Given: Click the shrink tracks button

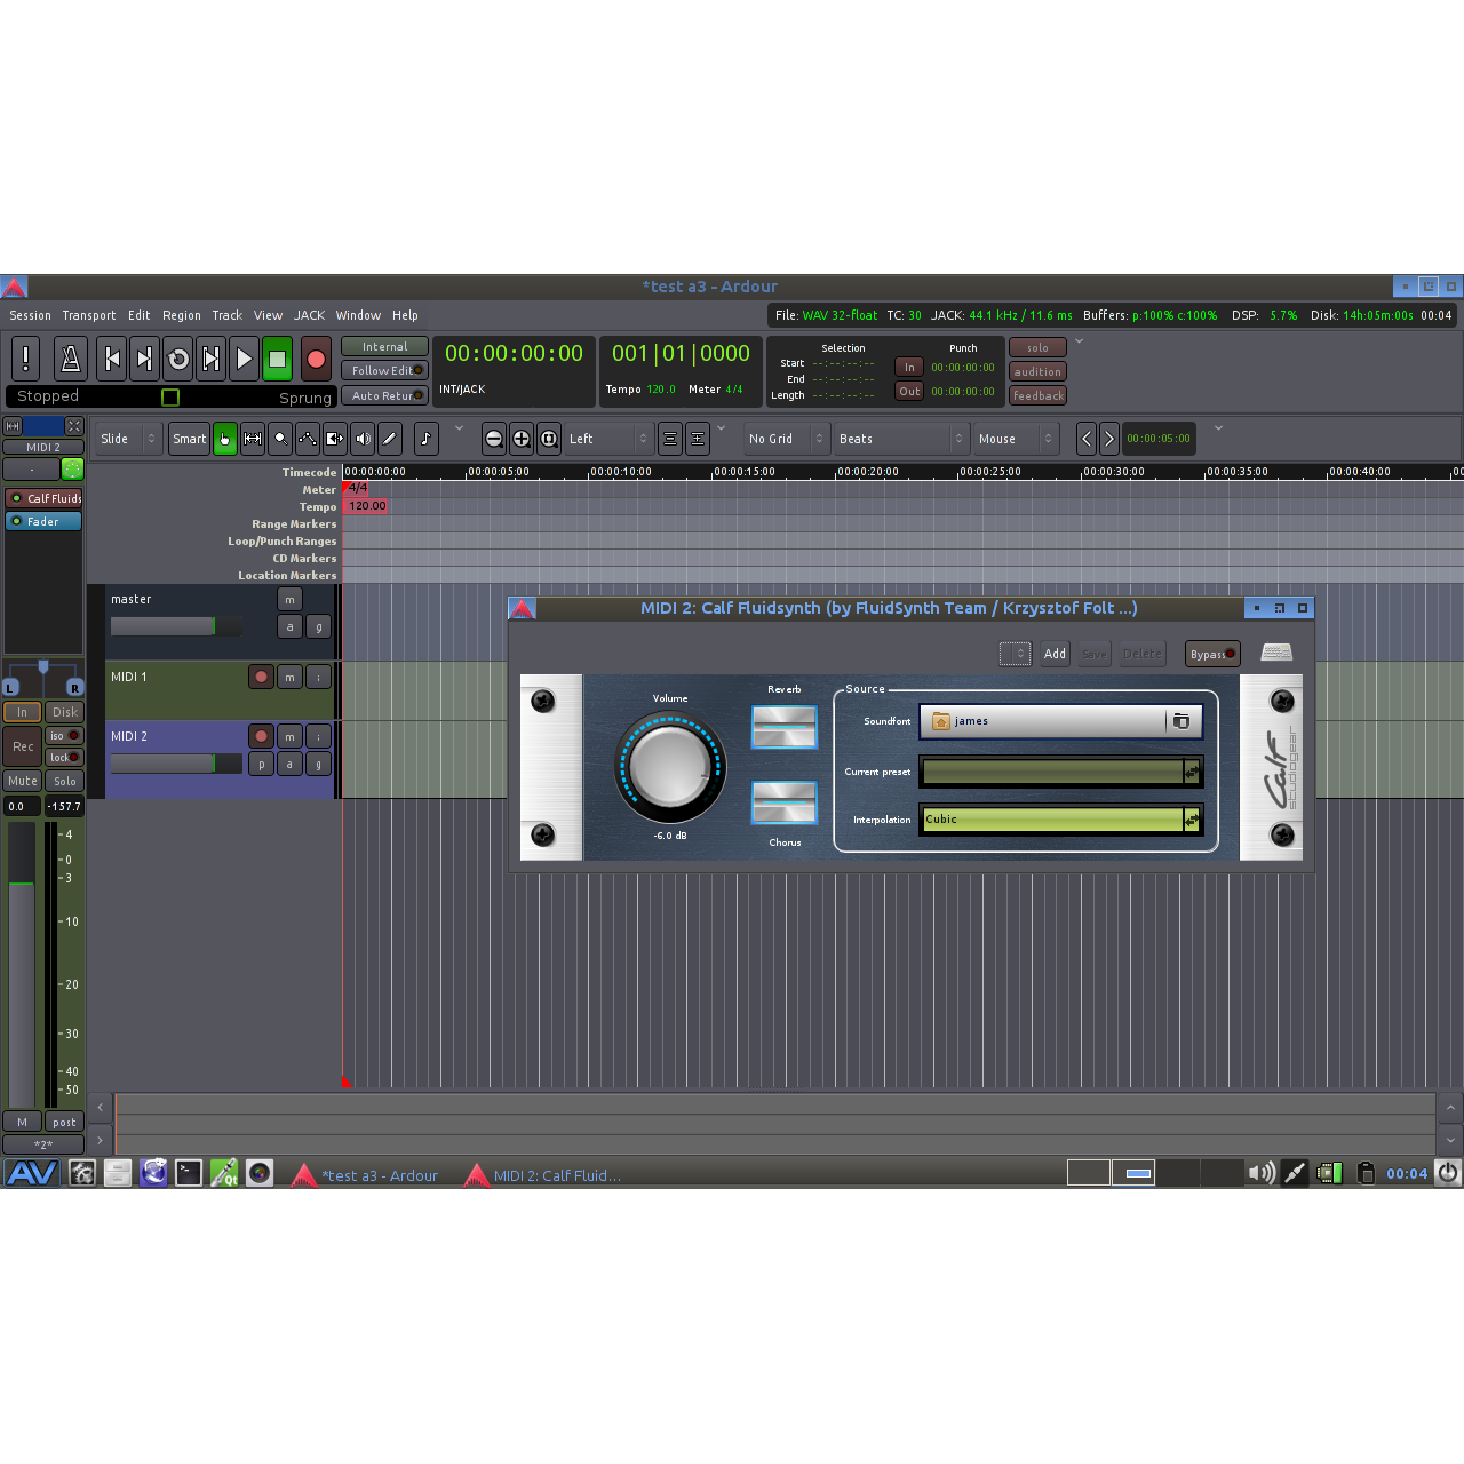Looking at the screenshot, I should point(670,438).
